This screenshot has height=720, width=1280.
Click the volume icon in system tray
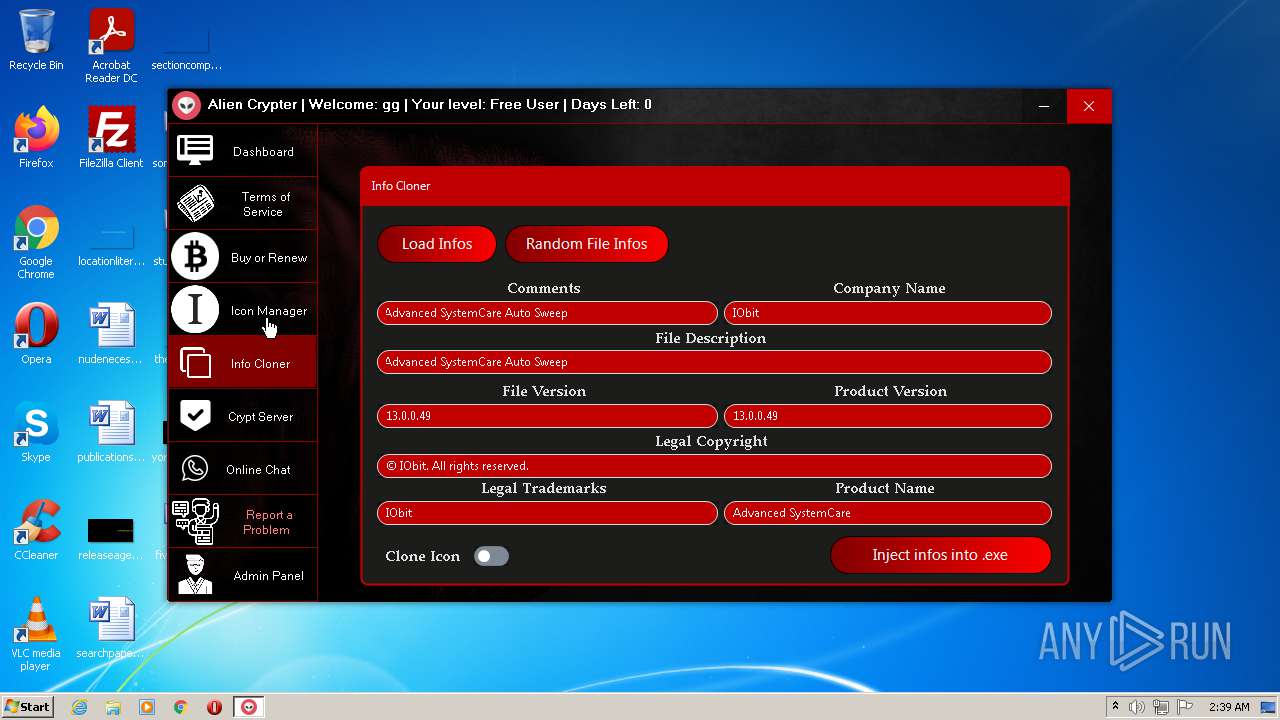[1137, 707]
